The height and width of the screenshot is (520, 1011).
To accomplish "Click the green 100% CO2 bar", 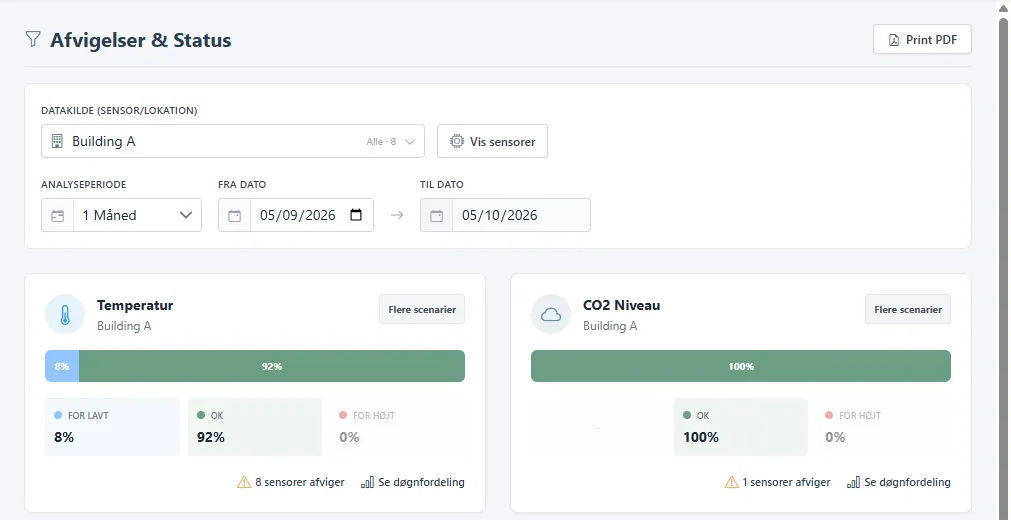I will click(741, 366).
